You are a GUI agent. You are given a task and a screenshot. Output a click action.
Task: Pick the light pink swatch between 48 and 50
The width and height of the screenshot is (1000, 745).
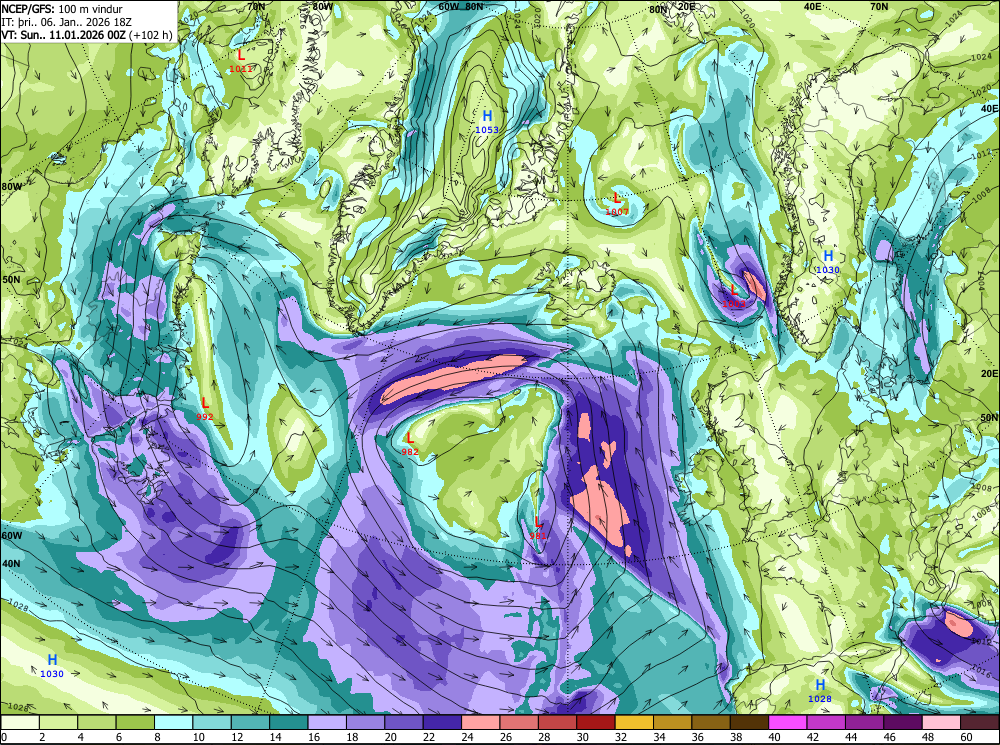click(x=941, y=722)
